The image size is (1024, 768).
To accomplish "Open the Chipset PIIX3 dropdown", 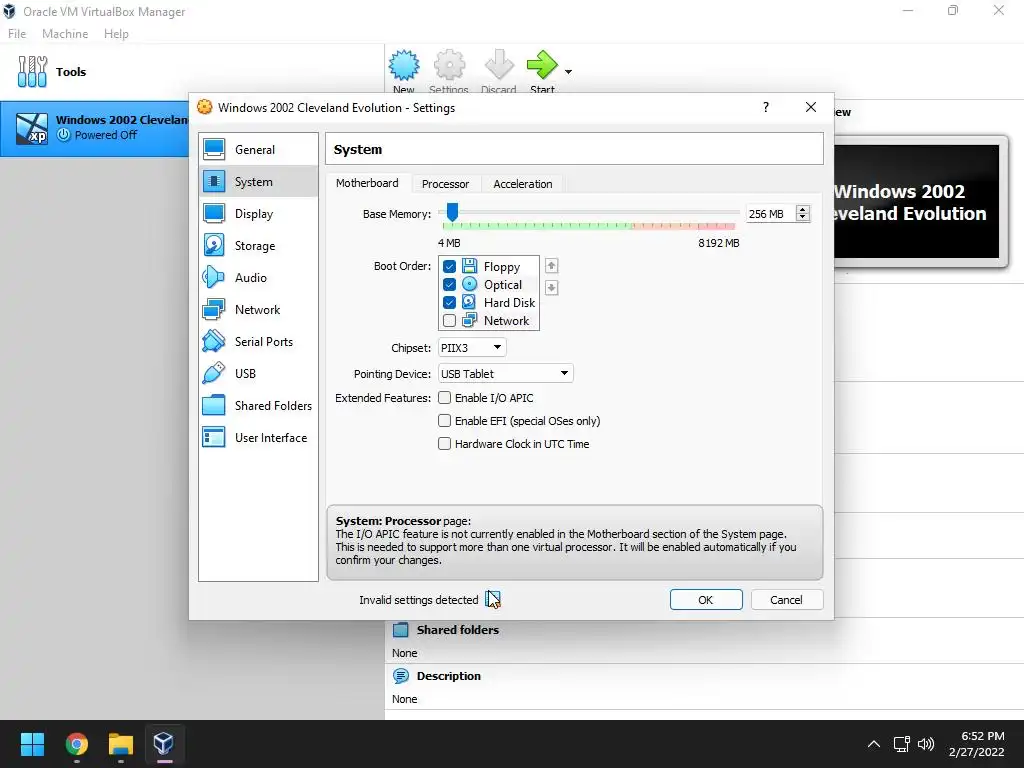I will (472, 347).
